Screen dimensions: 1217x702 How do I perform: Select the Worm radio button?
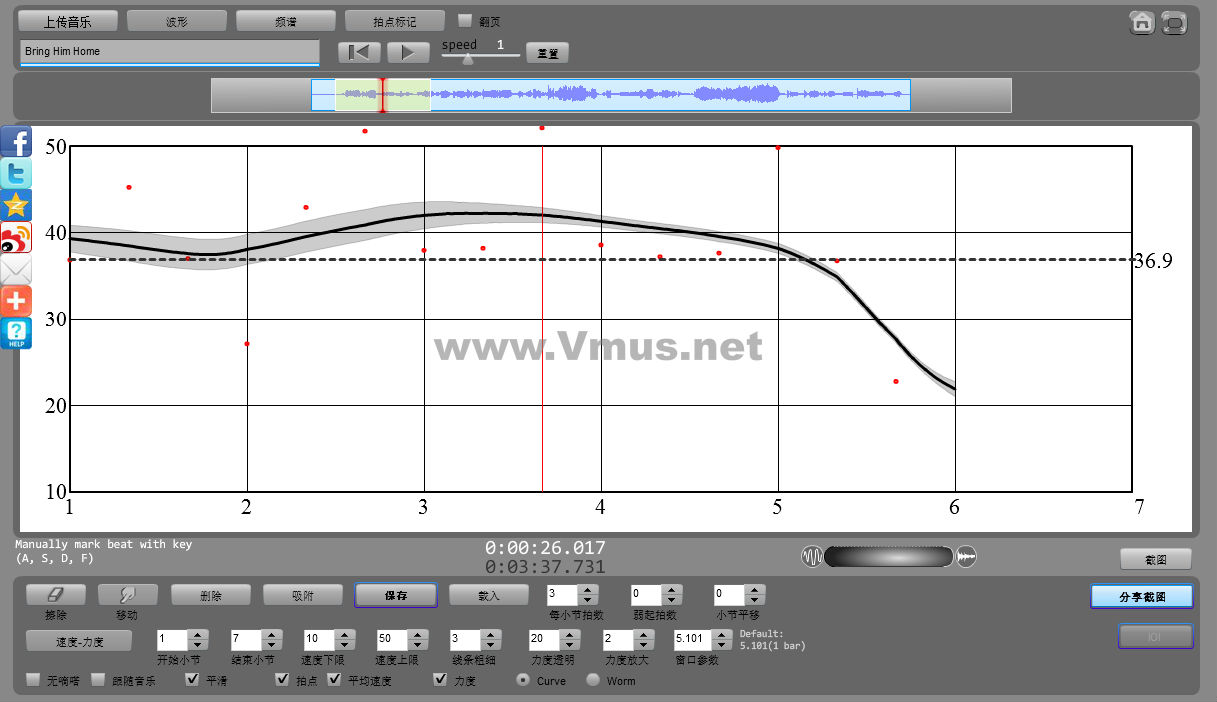click(593, 681)
